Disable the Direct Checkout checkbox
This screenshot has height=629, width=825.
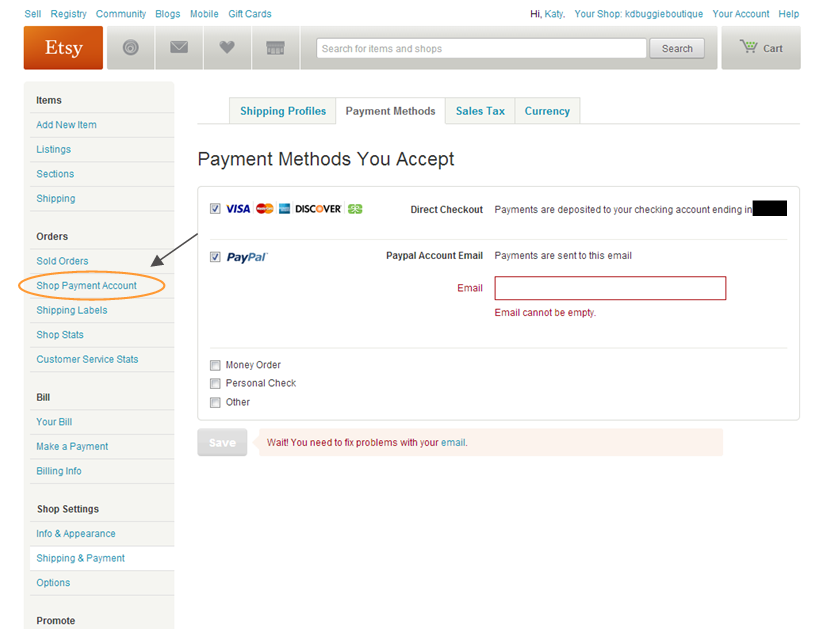(x=214, y=209)
